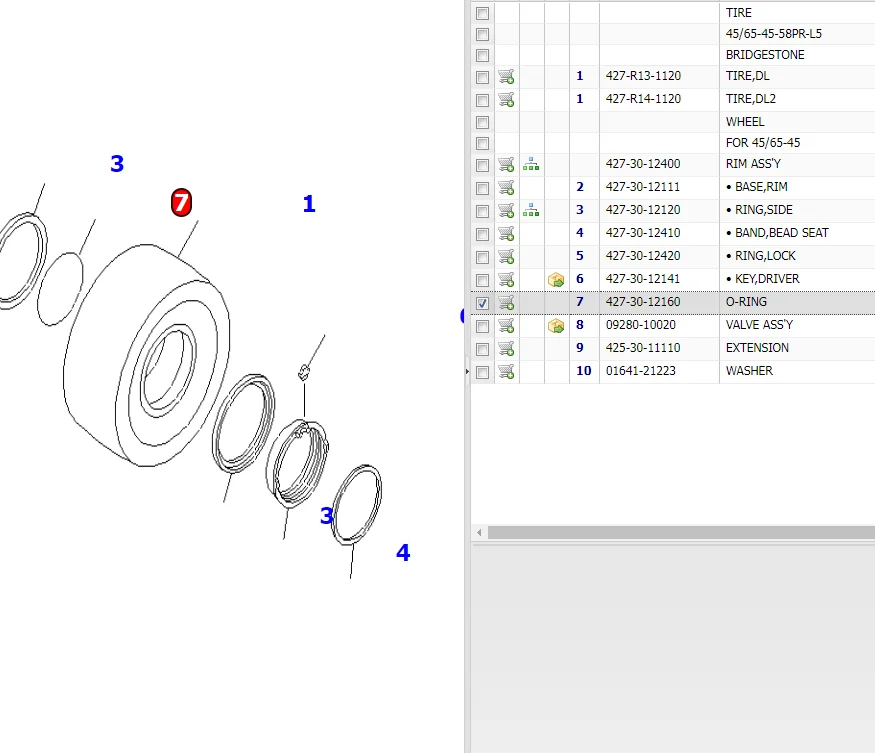Add RING,SIDE 427-30-12120 to cart
The image size is (875, 753).
(x=506, y=210)
